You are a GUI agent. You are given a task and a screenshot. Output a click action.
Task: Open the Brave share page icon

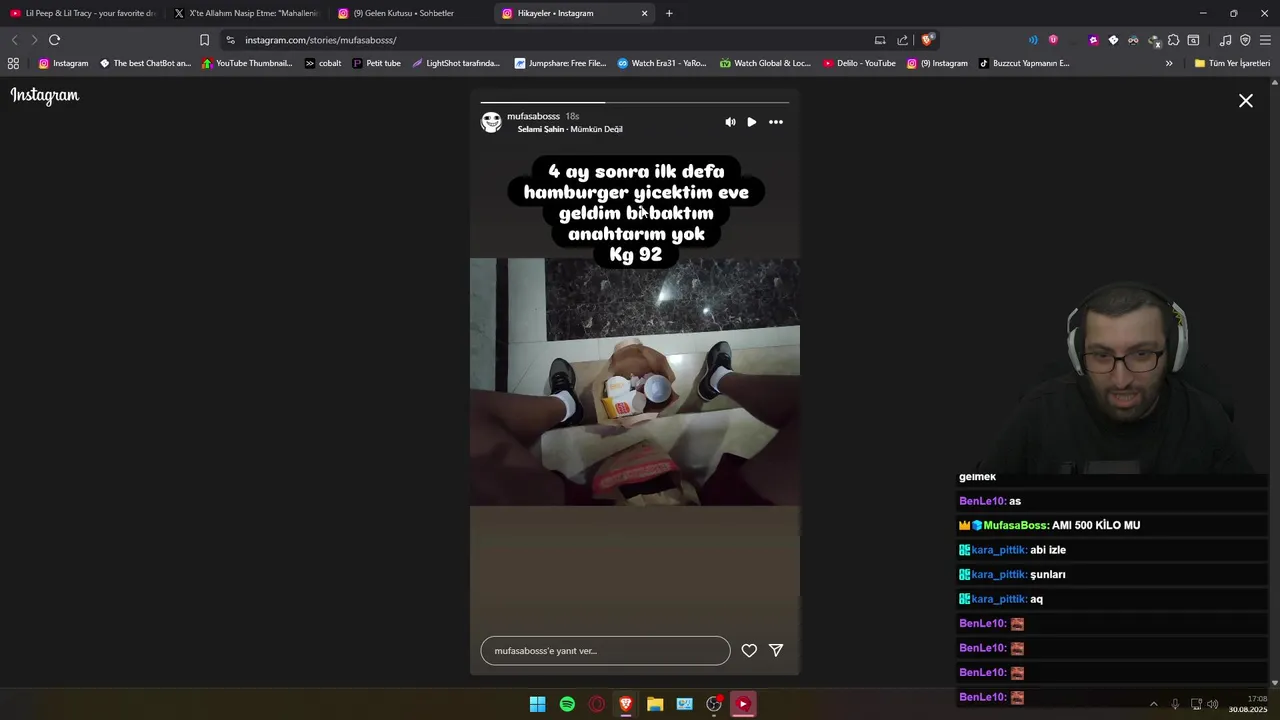(902, 40)
